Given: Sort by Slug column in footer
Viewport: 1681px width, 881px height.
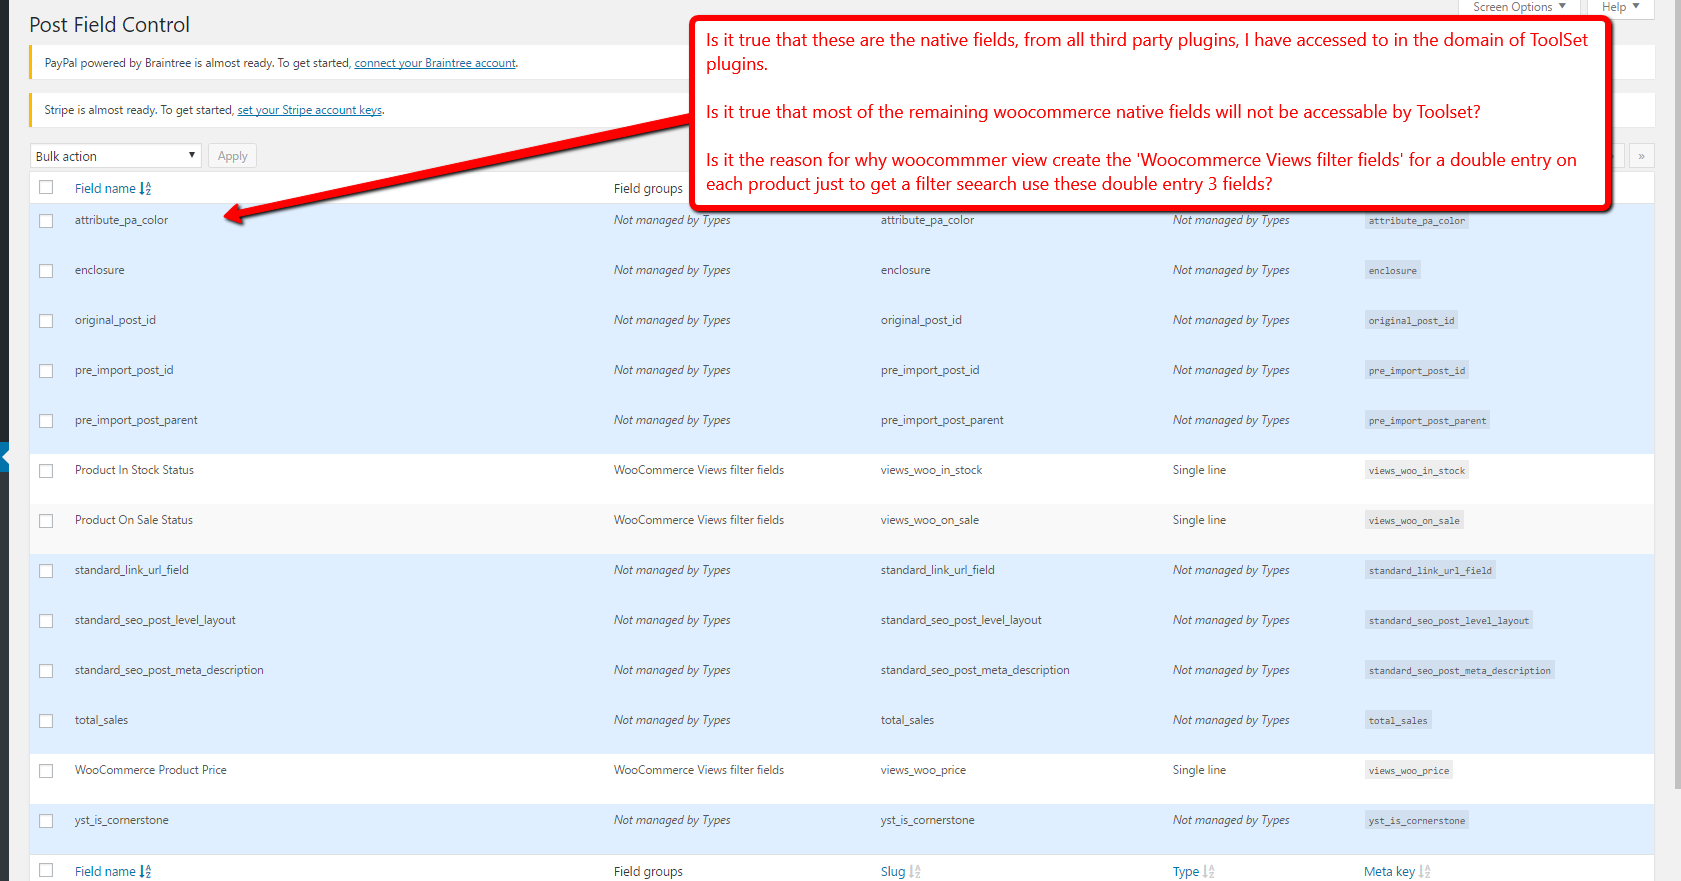Looking at the screenshot, I should (900, 871).
